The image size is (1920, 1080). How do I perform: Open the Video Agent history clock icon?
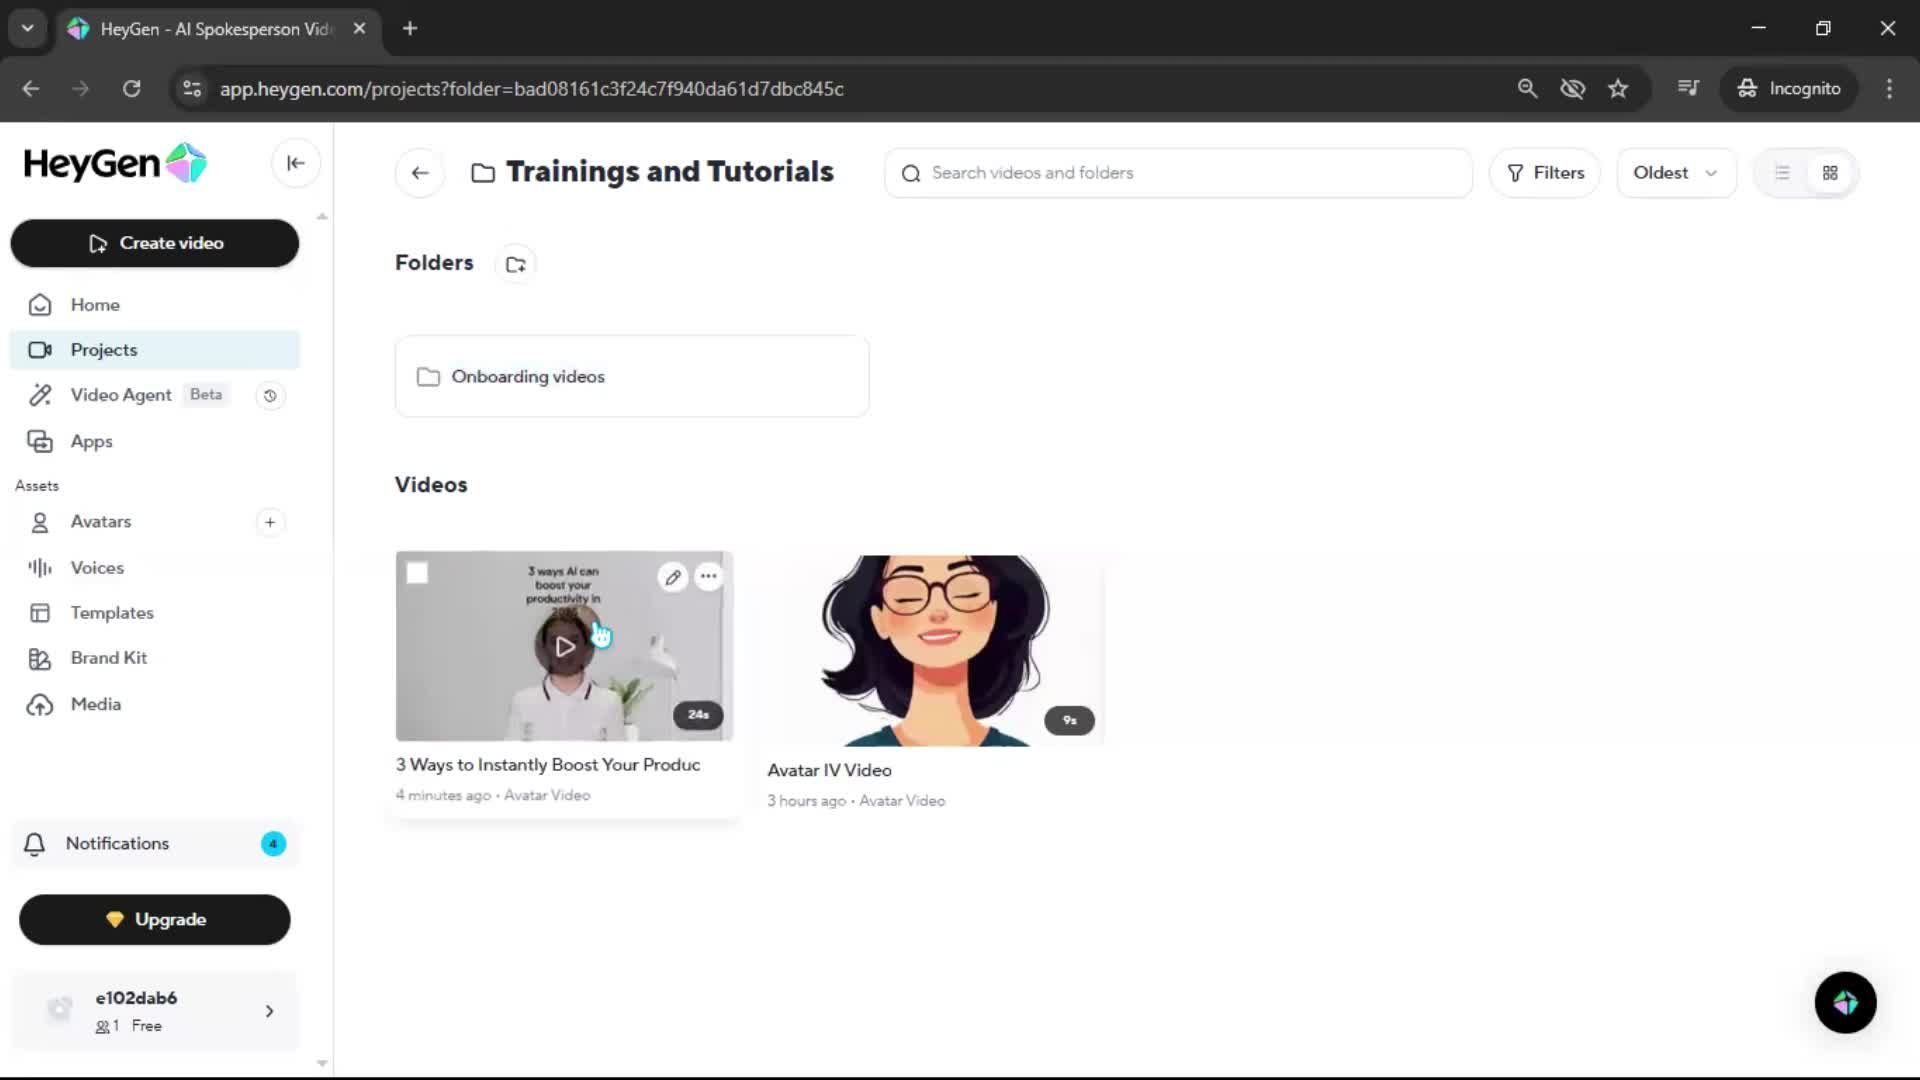(x=270, y=396)
